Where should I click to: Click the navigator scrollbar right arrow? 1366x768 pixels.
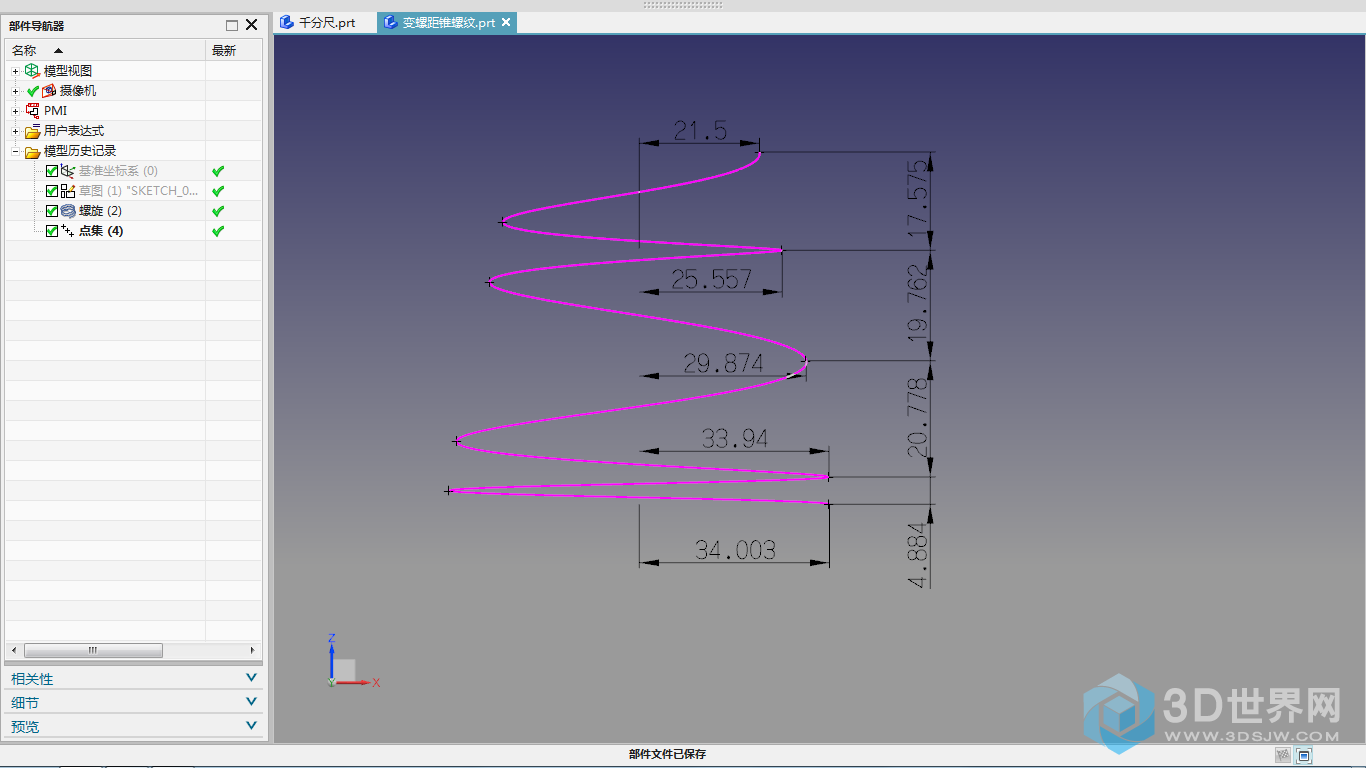point(252,650)
